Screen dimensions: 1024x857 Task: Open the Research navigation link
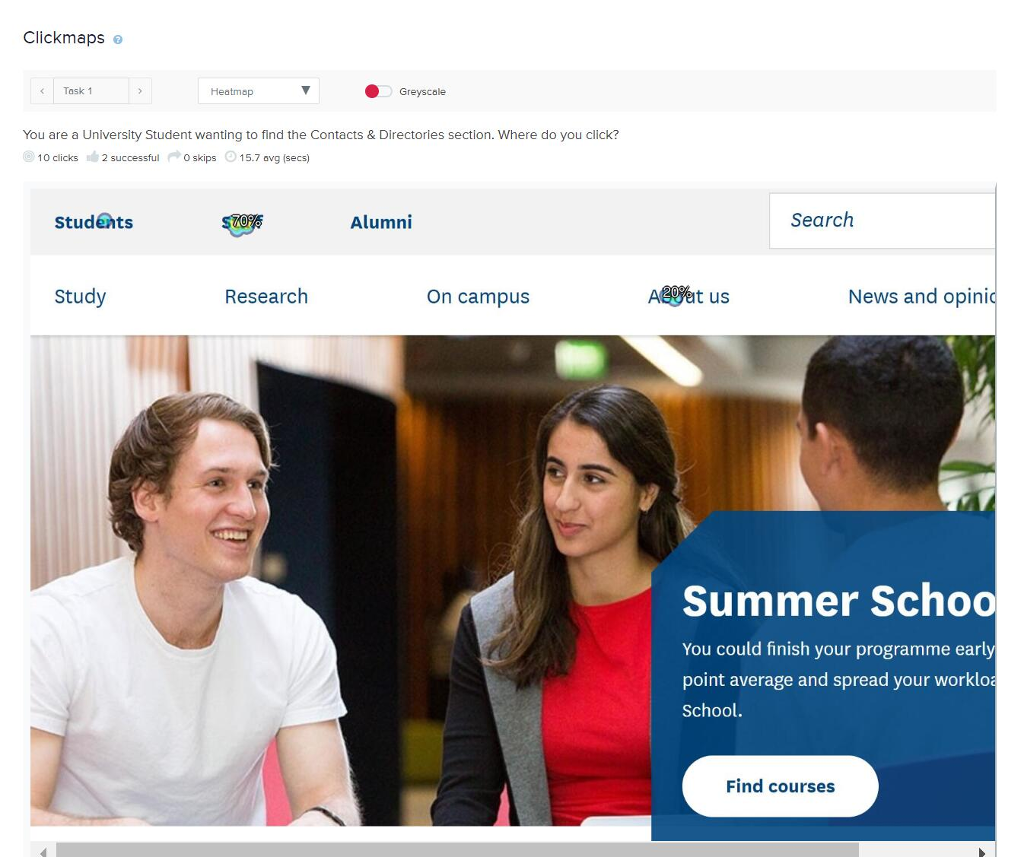point(266,296)
